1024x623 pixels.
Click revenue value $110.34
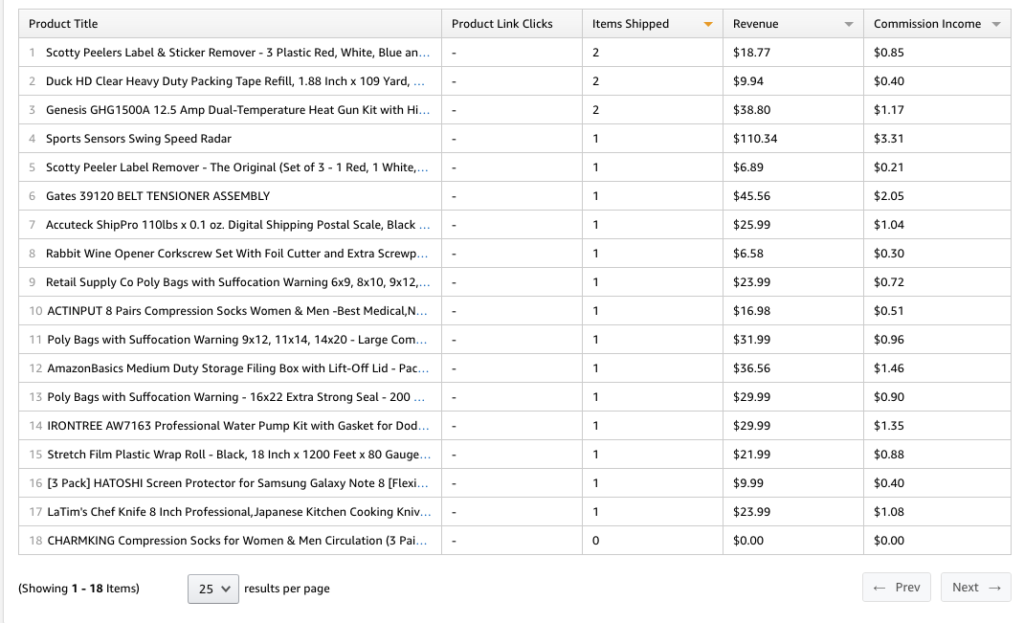point(755,138)
